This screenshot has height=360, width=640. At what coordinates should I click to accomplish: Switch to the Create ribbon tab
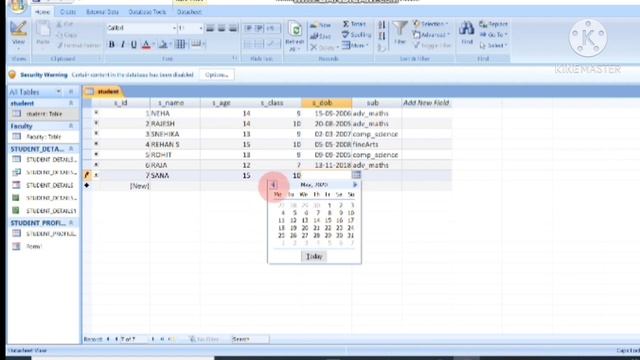[68, 12]
